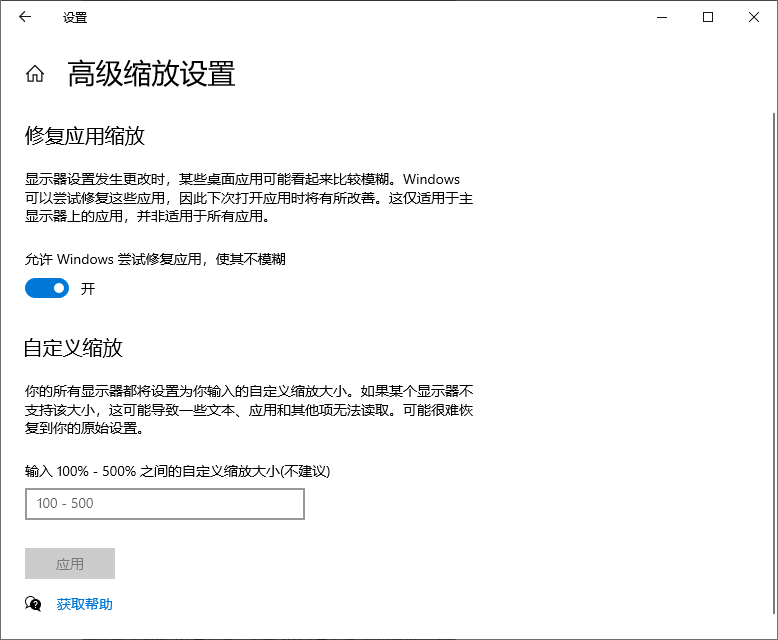
Task: Click the vertical scrollbar on the right
Action: pyautogui.click(x=774, y=363)
